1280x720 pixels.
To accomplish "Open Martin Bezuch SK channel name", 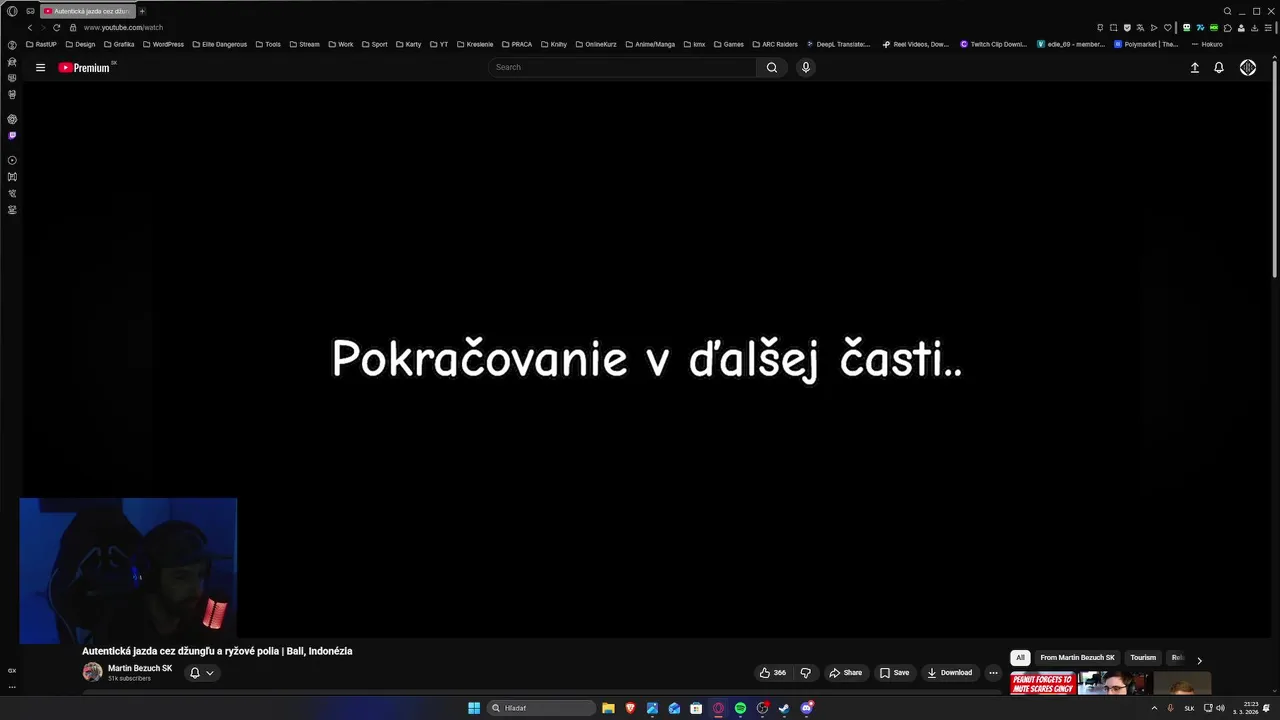I will coord(140,668).
